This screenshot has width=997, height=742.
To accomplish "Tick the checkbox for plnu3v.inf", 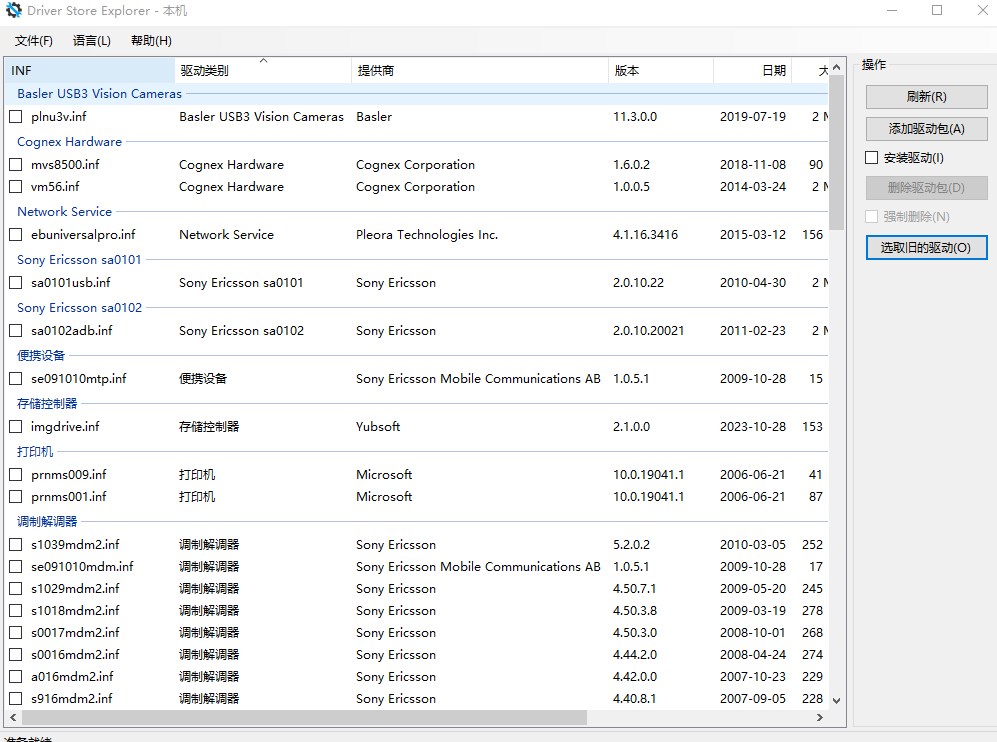I will point(16,117).
